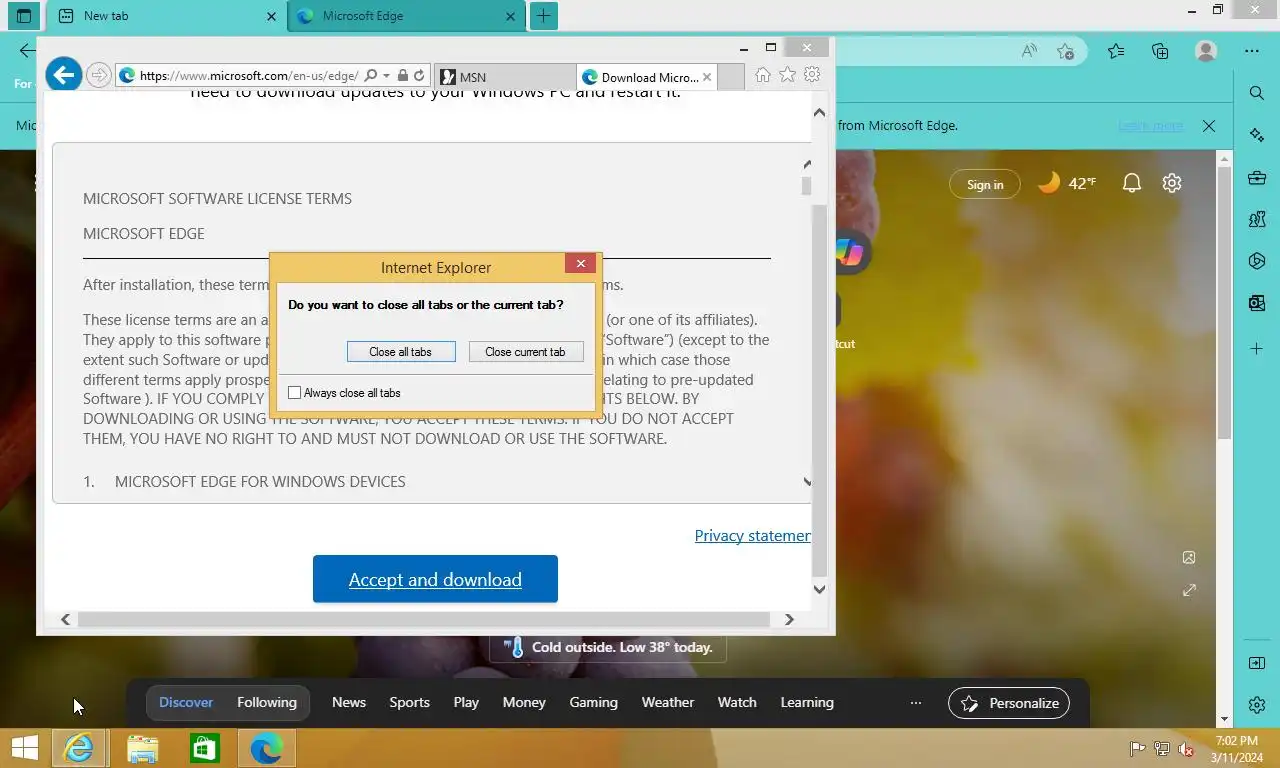
Task: Click Close current tab button
Action: (x=526, y=352)
